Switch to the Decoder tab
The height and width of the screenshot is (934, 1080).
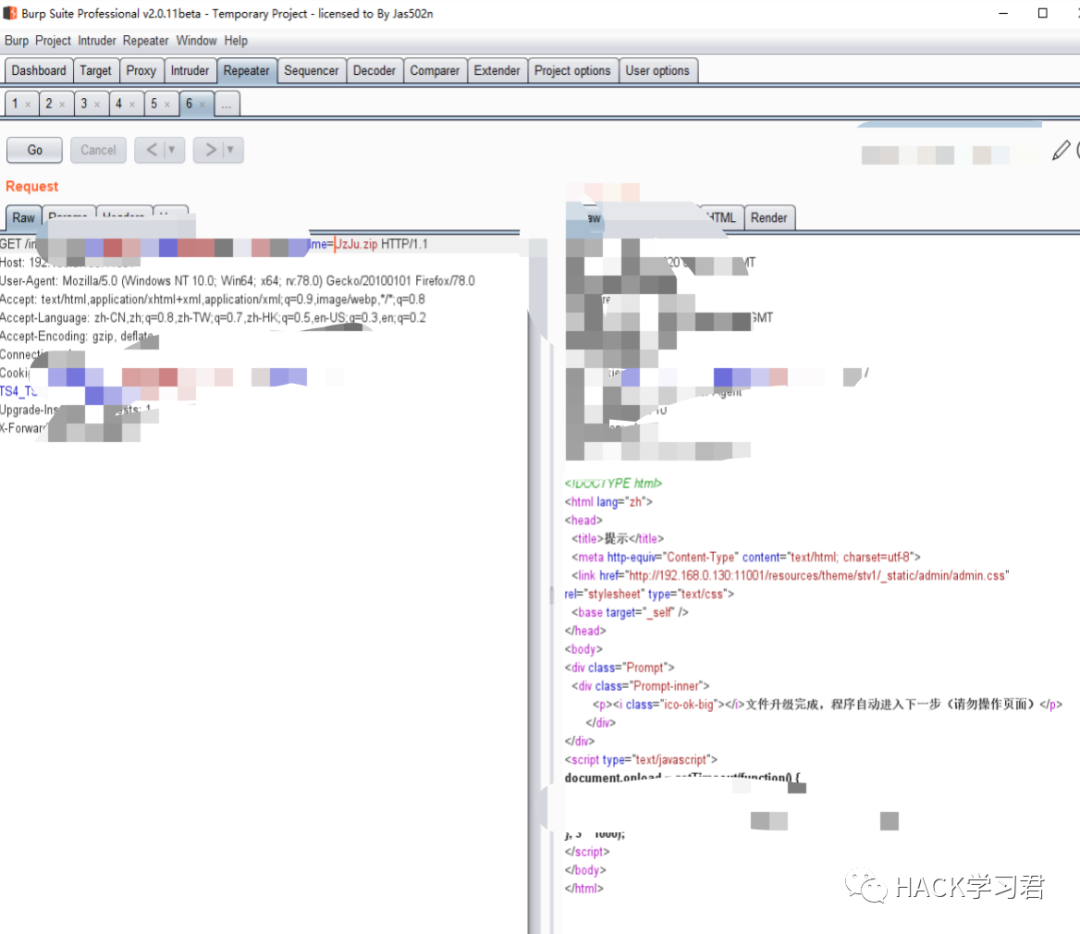tap(374, 70)
